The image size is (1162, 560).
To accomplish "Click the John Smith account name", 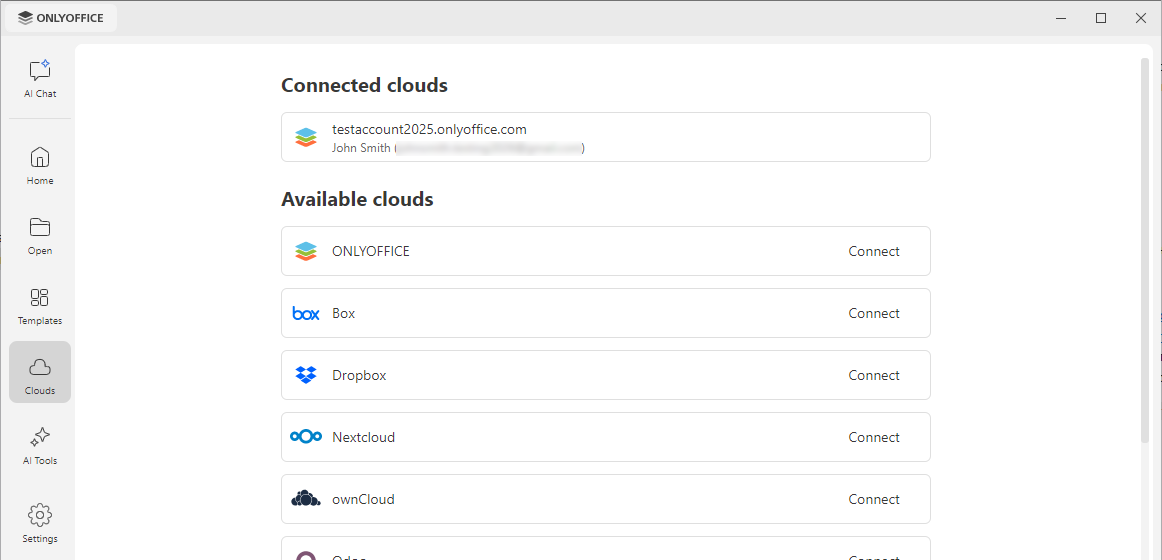I will (x=362, y=148).
